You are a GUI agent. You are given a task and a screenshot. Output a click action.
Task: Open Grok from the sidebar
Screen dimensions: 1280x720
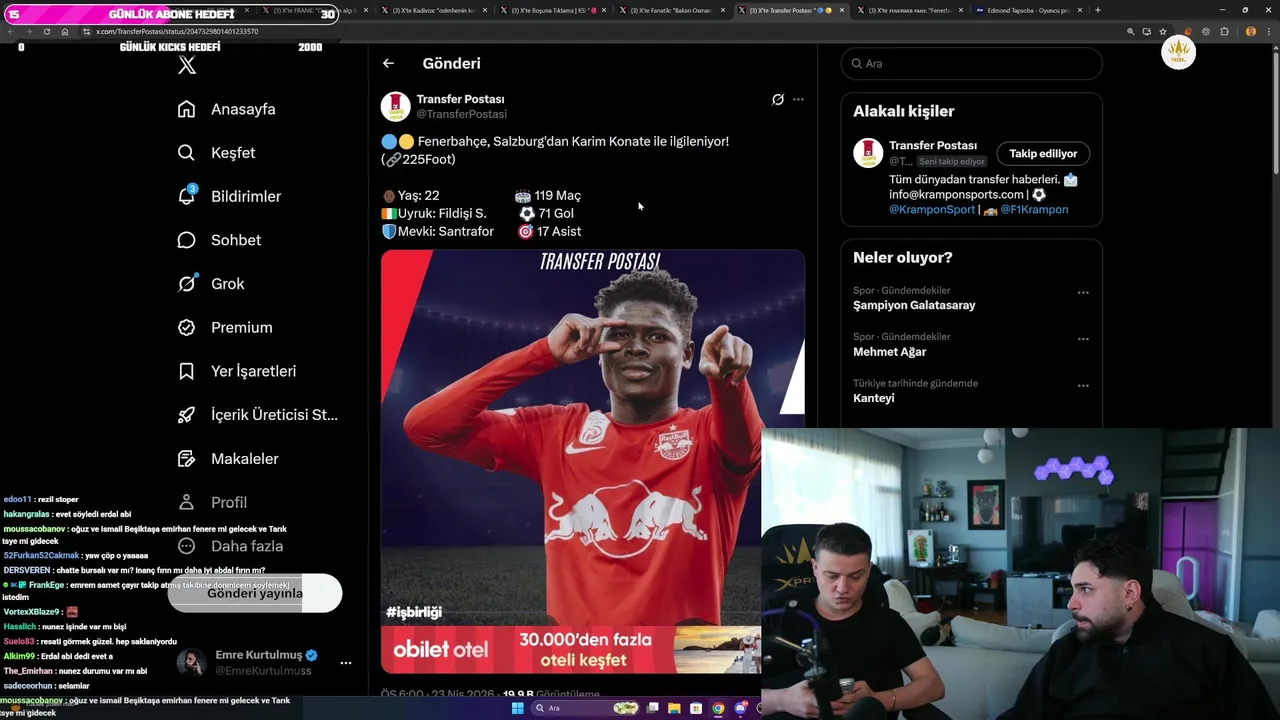(211, 284)
